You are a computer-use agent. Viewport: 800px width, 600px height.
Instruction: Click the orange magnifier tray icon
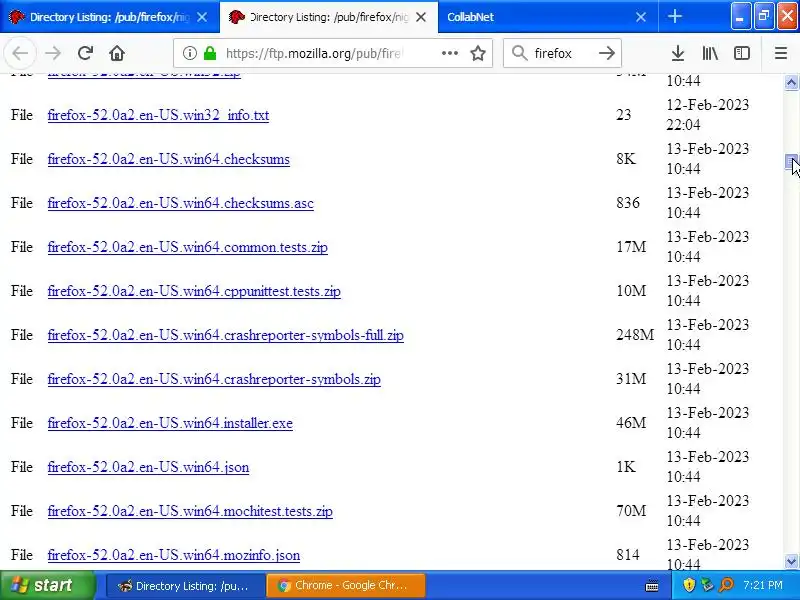(726, 585)
